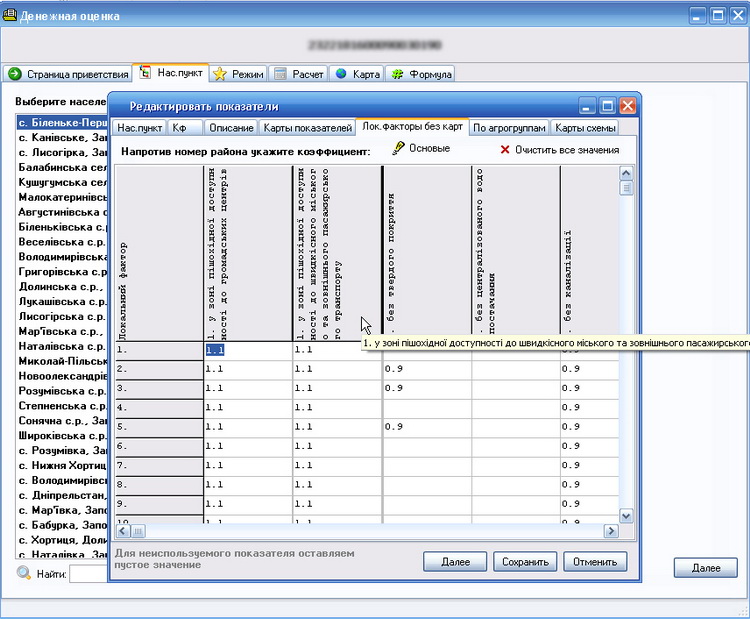Click row 2 cell in first factor column
Screen dimensions: 750x619
[x=248, y=369]
